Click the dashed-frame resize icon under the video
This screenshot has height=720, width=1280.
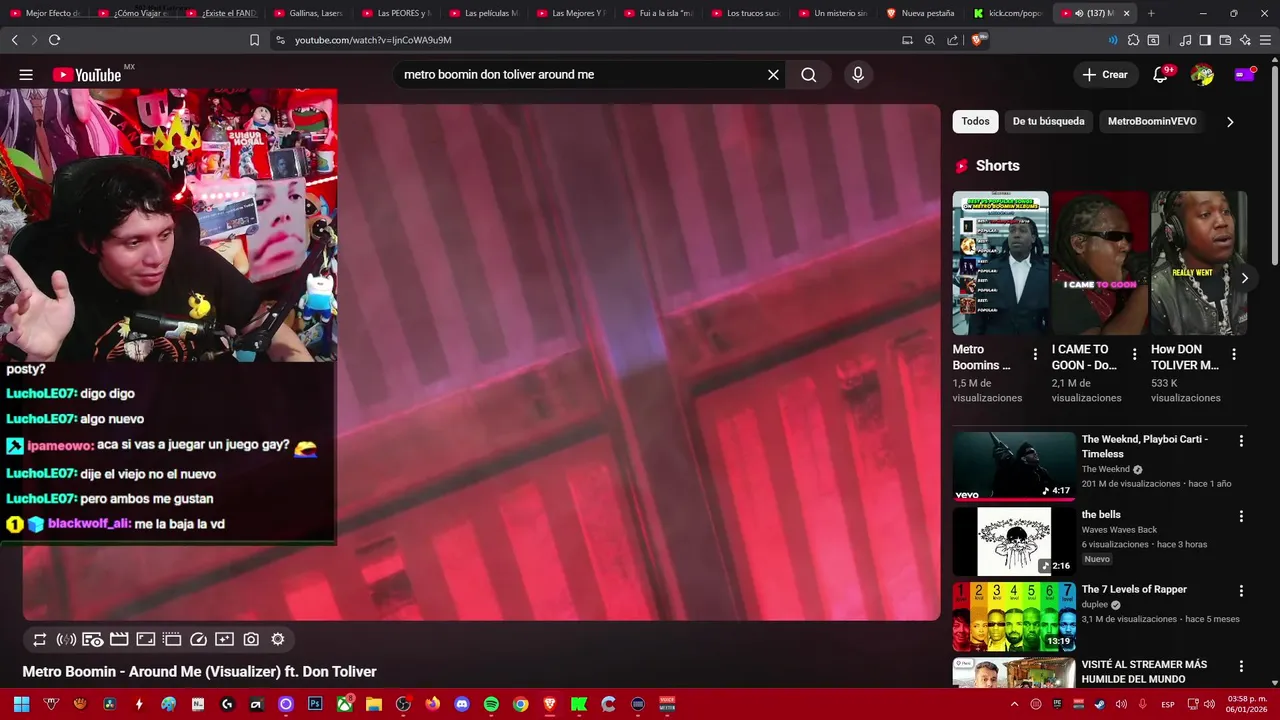[172, 639]
